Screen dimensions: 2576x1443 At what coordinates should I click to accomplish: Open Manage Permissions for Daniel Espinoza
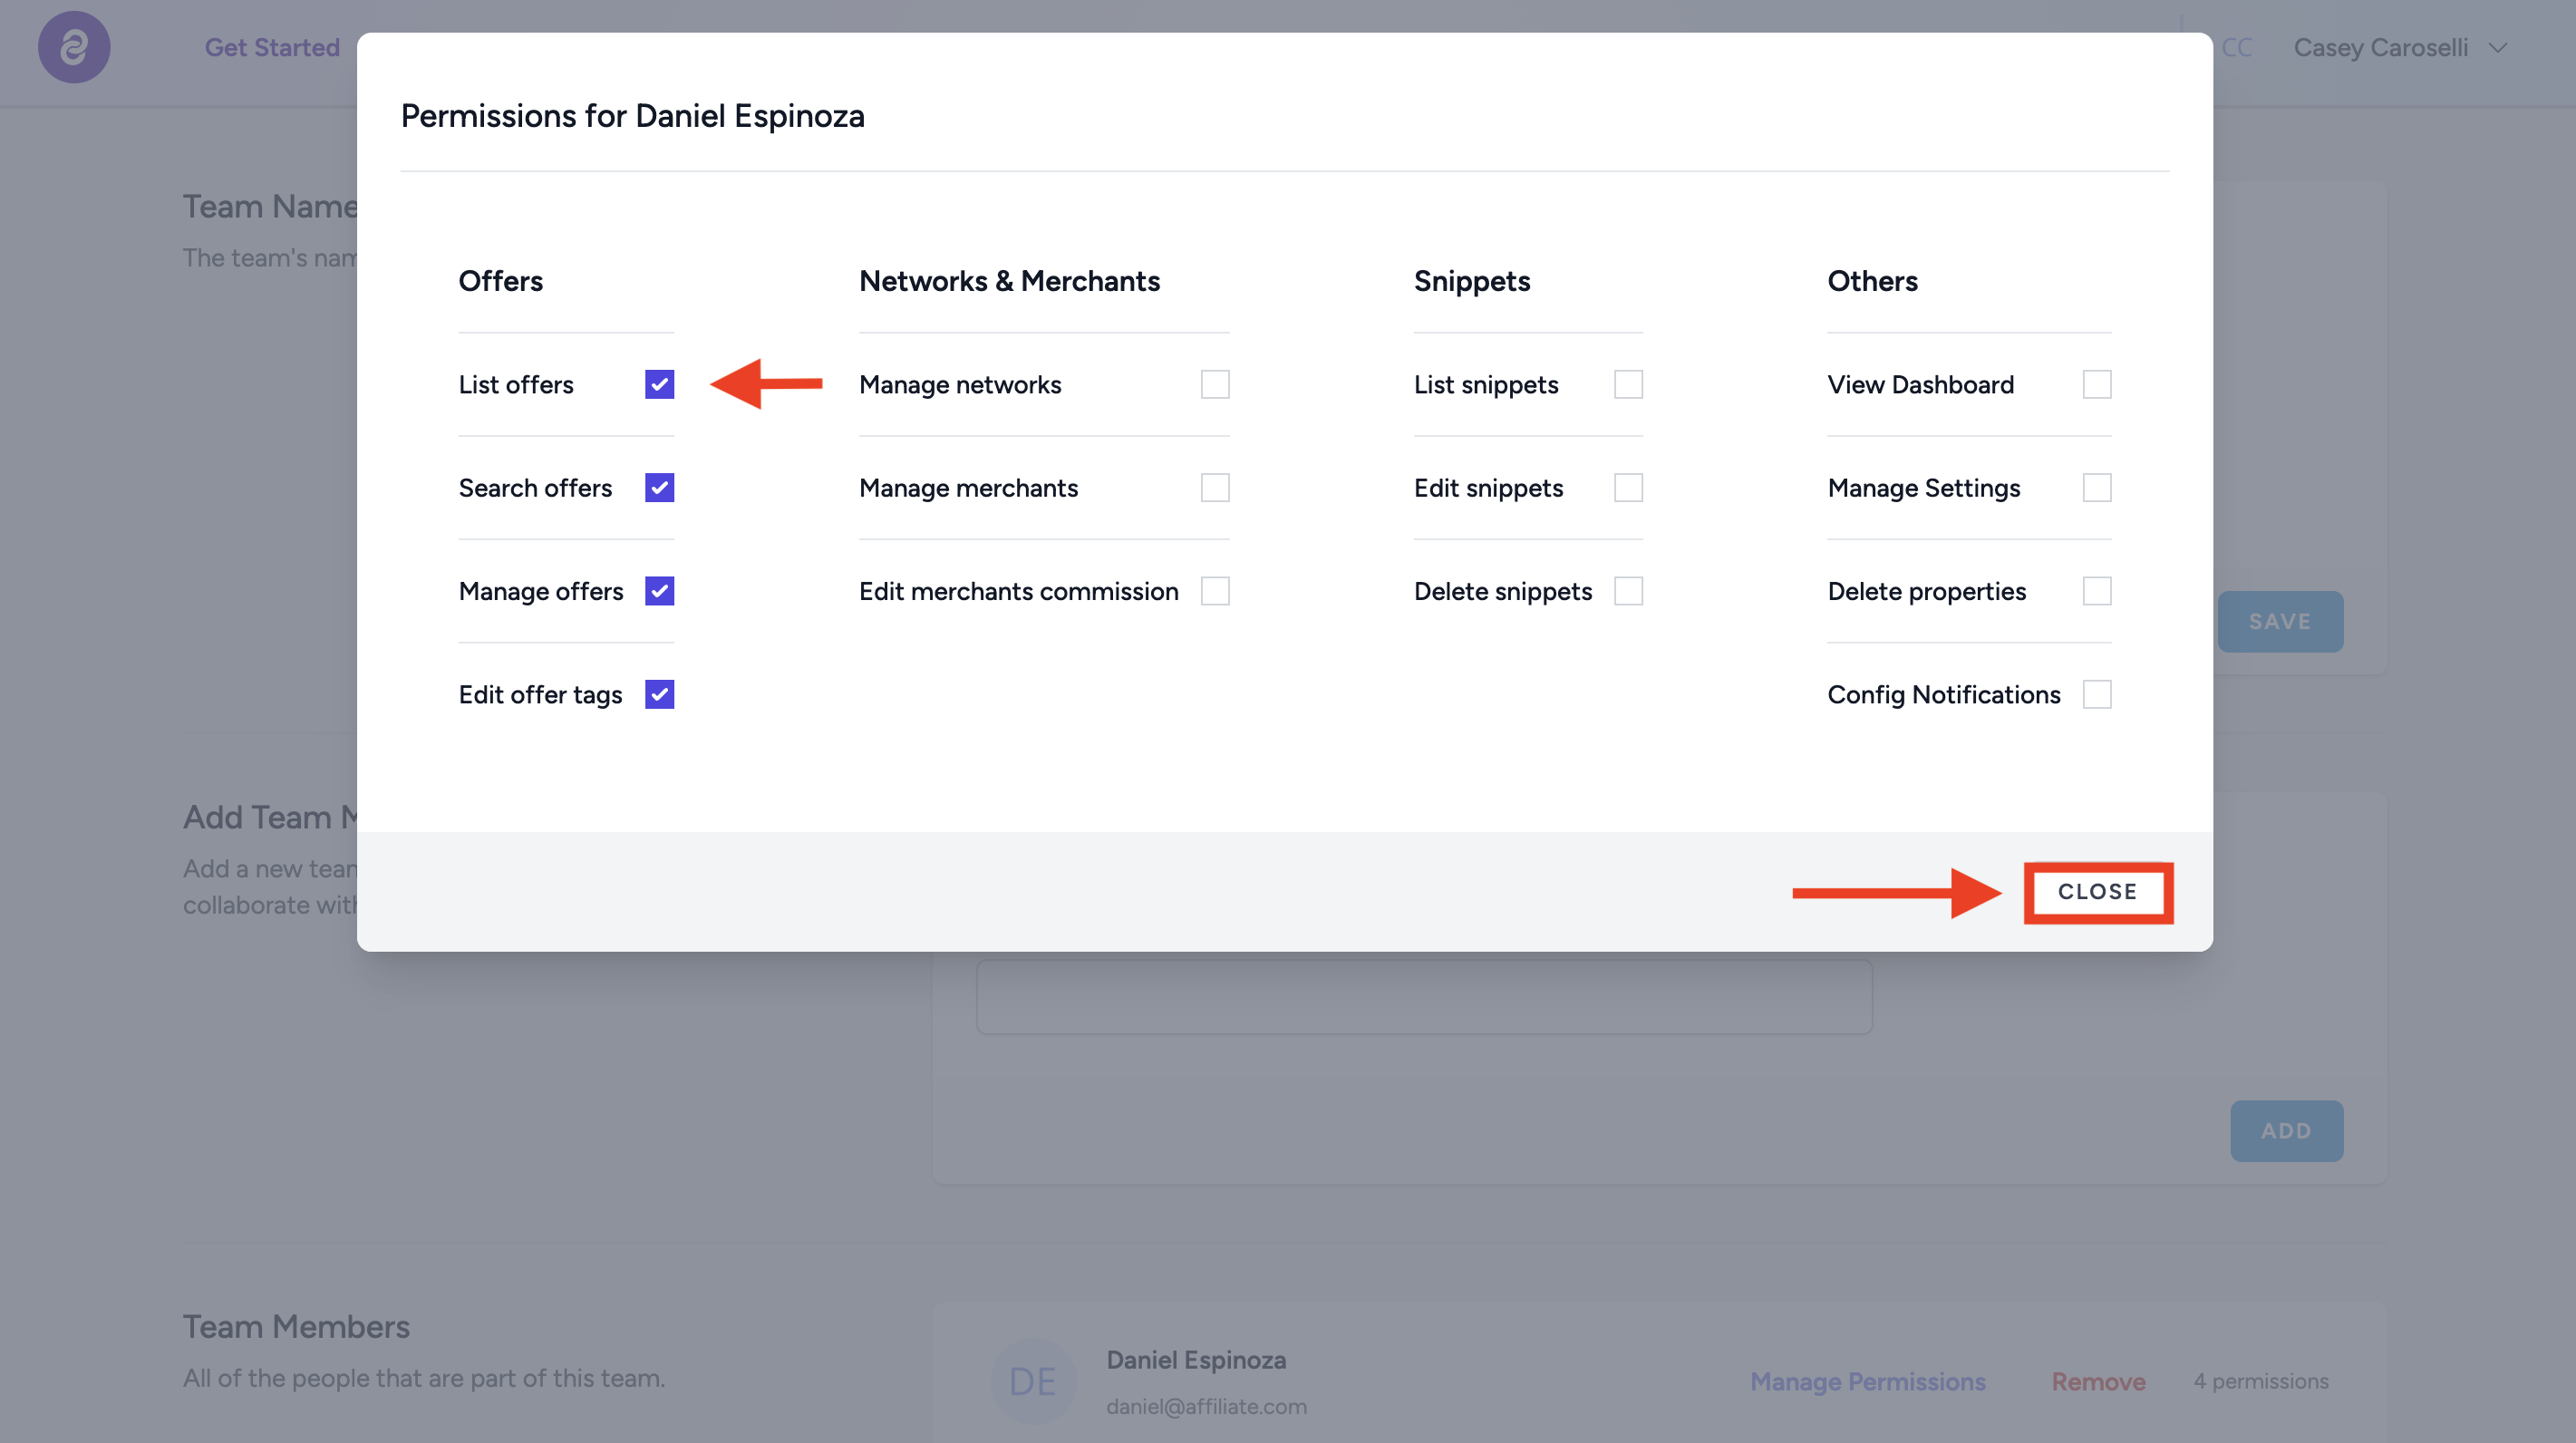[1867, 1381]
